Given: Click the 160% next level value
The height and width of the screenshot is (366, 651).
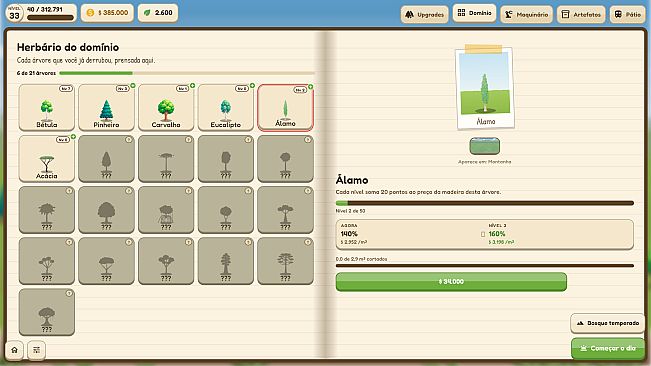Looking at the screenshot, I should 497,234.
